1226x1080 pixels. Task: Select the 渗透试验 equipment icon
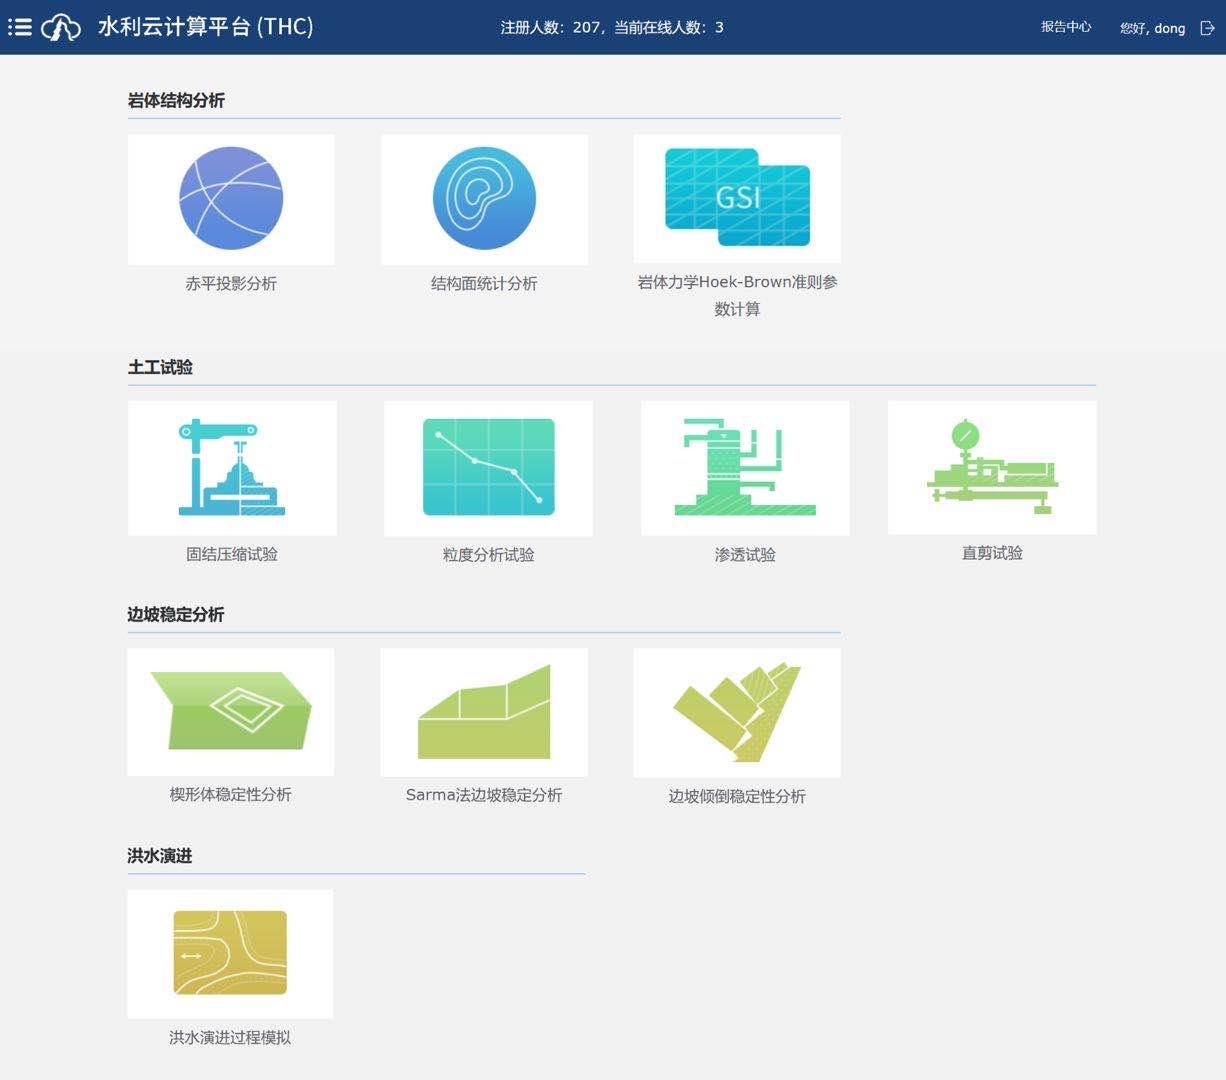(745, 468)
